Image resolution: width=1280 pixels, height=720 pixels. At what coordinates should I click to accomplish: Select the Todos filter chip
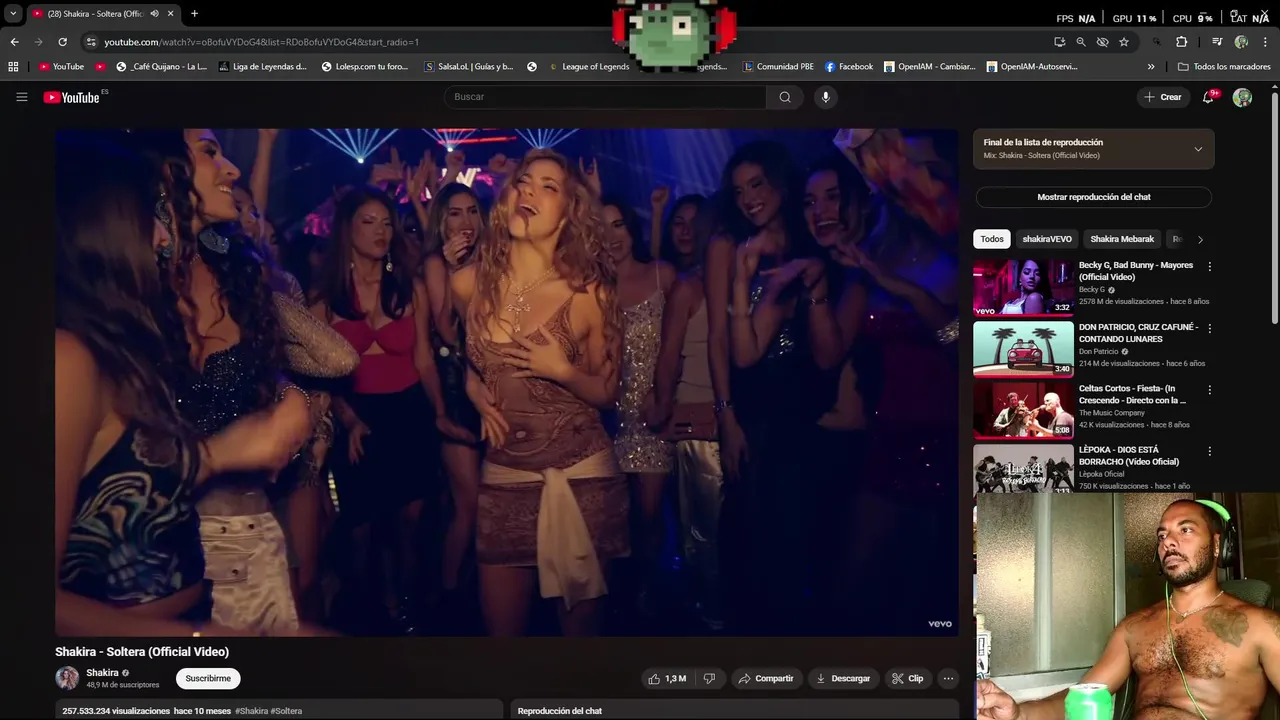pos(992,239)
